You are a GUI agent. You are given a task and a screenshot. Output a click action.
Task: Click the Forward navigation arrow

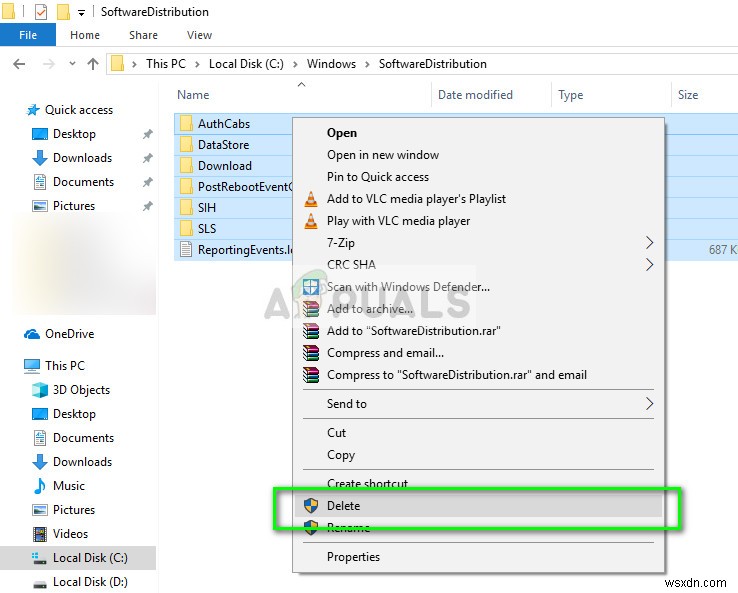(x=48, y=64)
